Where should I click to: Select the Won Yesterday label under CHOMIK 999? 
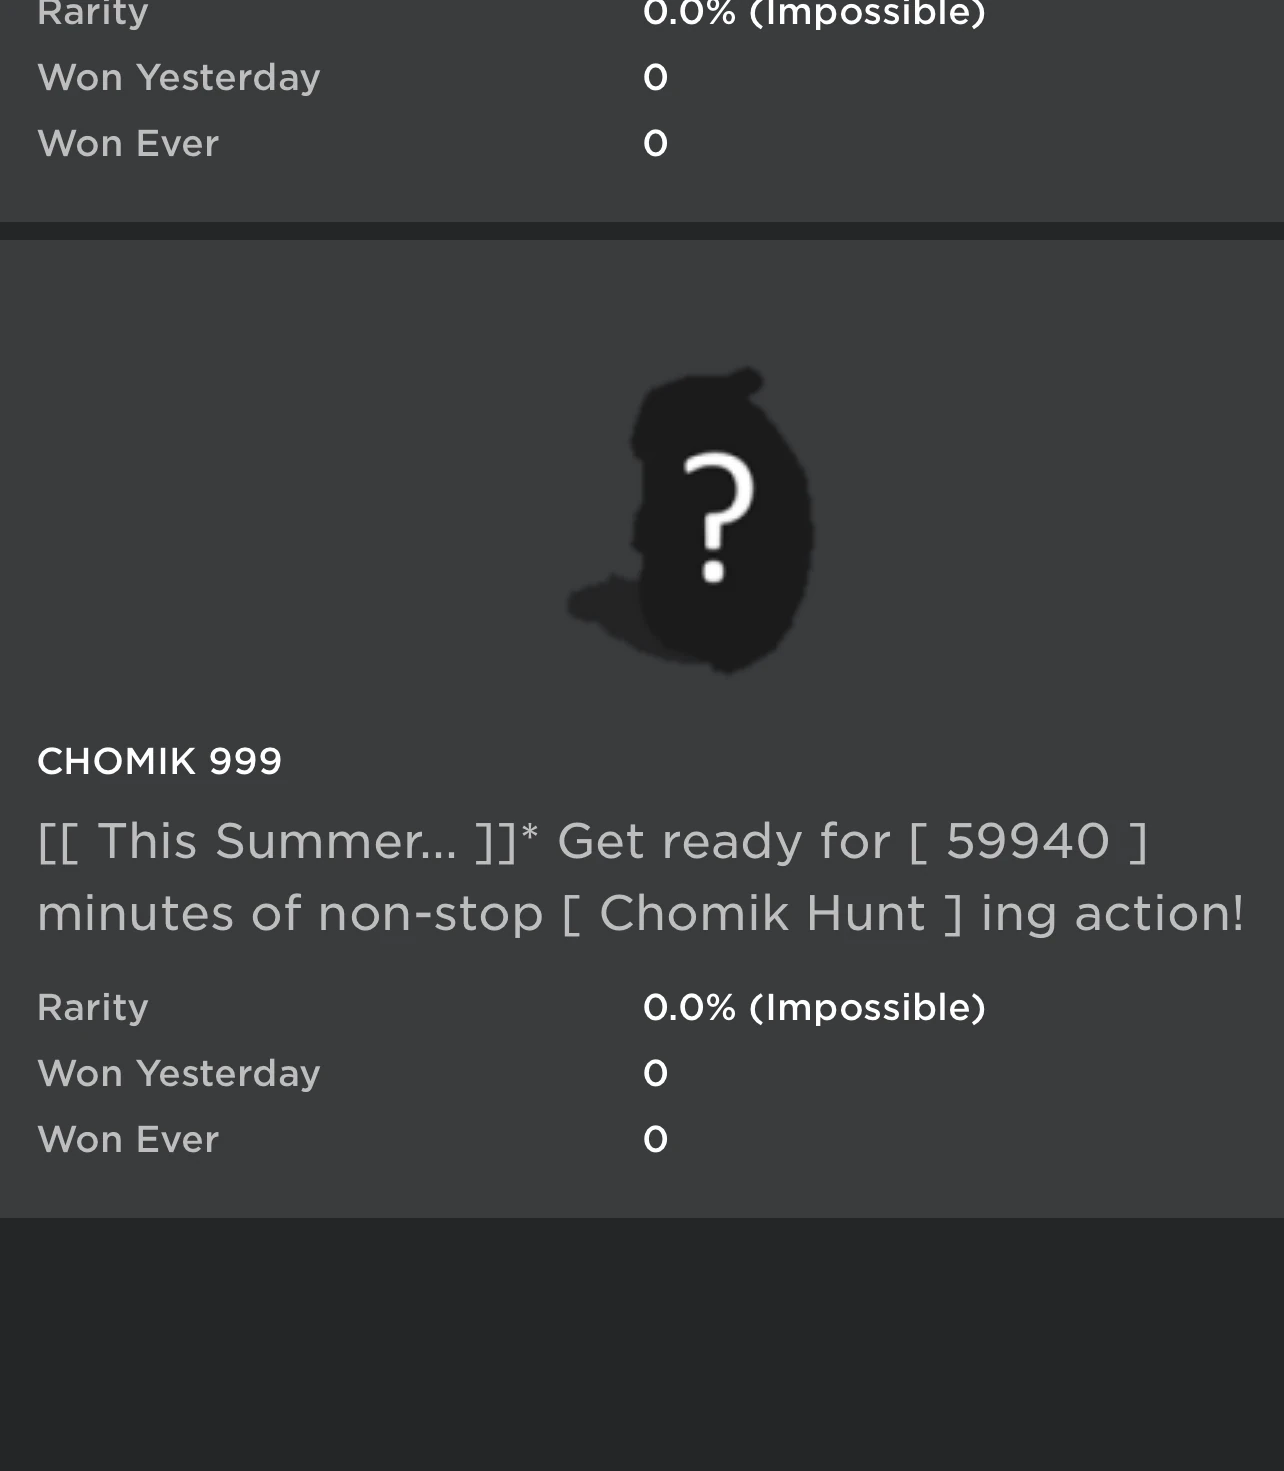(178, 1073)
